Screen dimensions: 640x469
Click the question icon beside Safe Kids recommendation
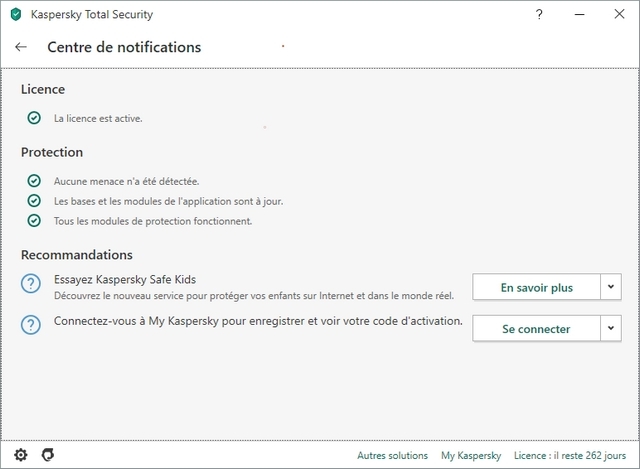31,285
